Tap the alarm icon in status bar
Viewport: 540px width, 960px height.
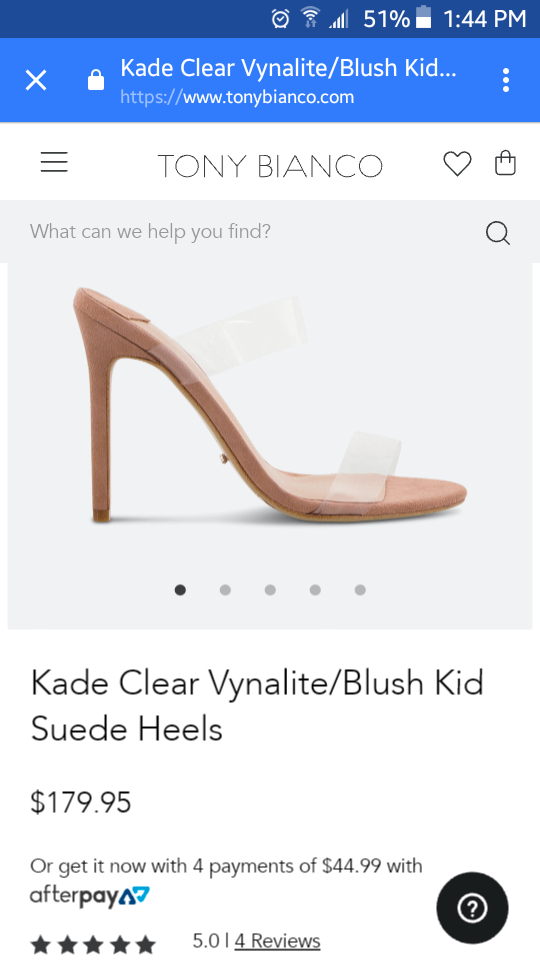click(x=280, y=19)
